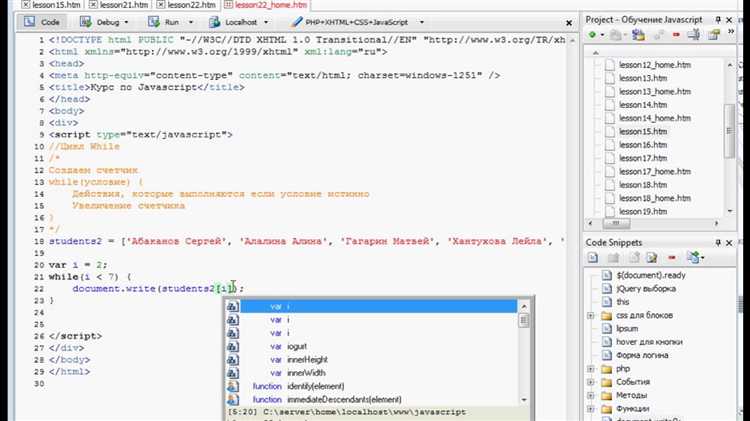Viewport: 750px width, 421px height.
Task: Delete snippet using red minus icon
Action: (x=672, y=258)
